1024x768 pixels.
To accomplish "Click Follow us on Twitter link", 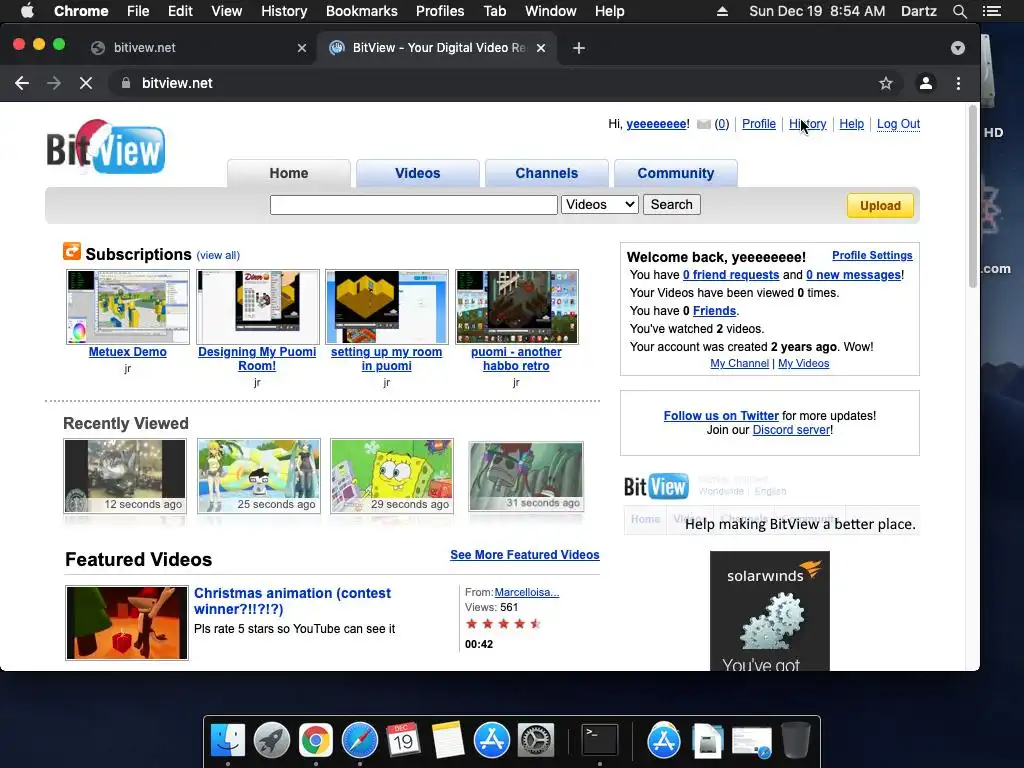I will point(721,416).
